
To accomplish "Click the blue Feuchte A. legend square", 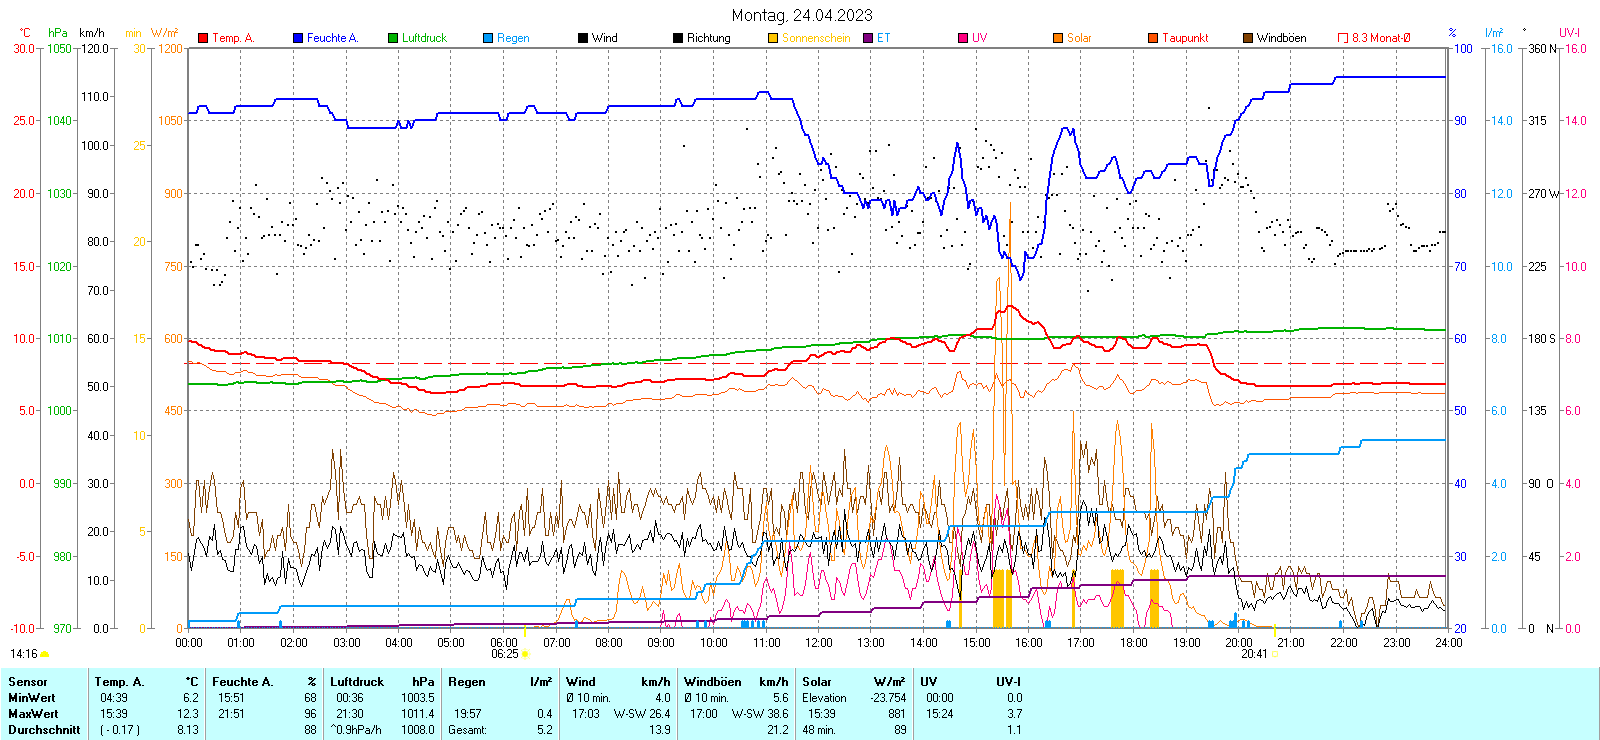I will pos(298,38).
